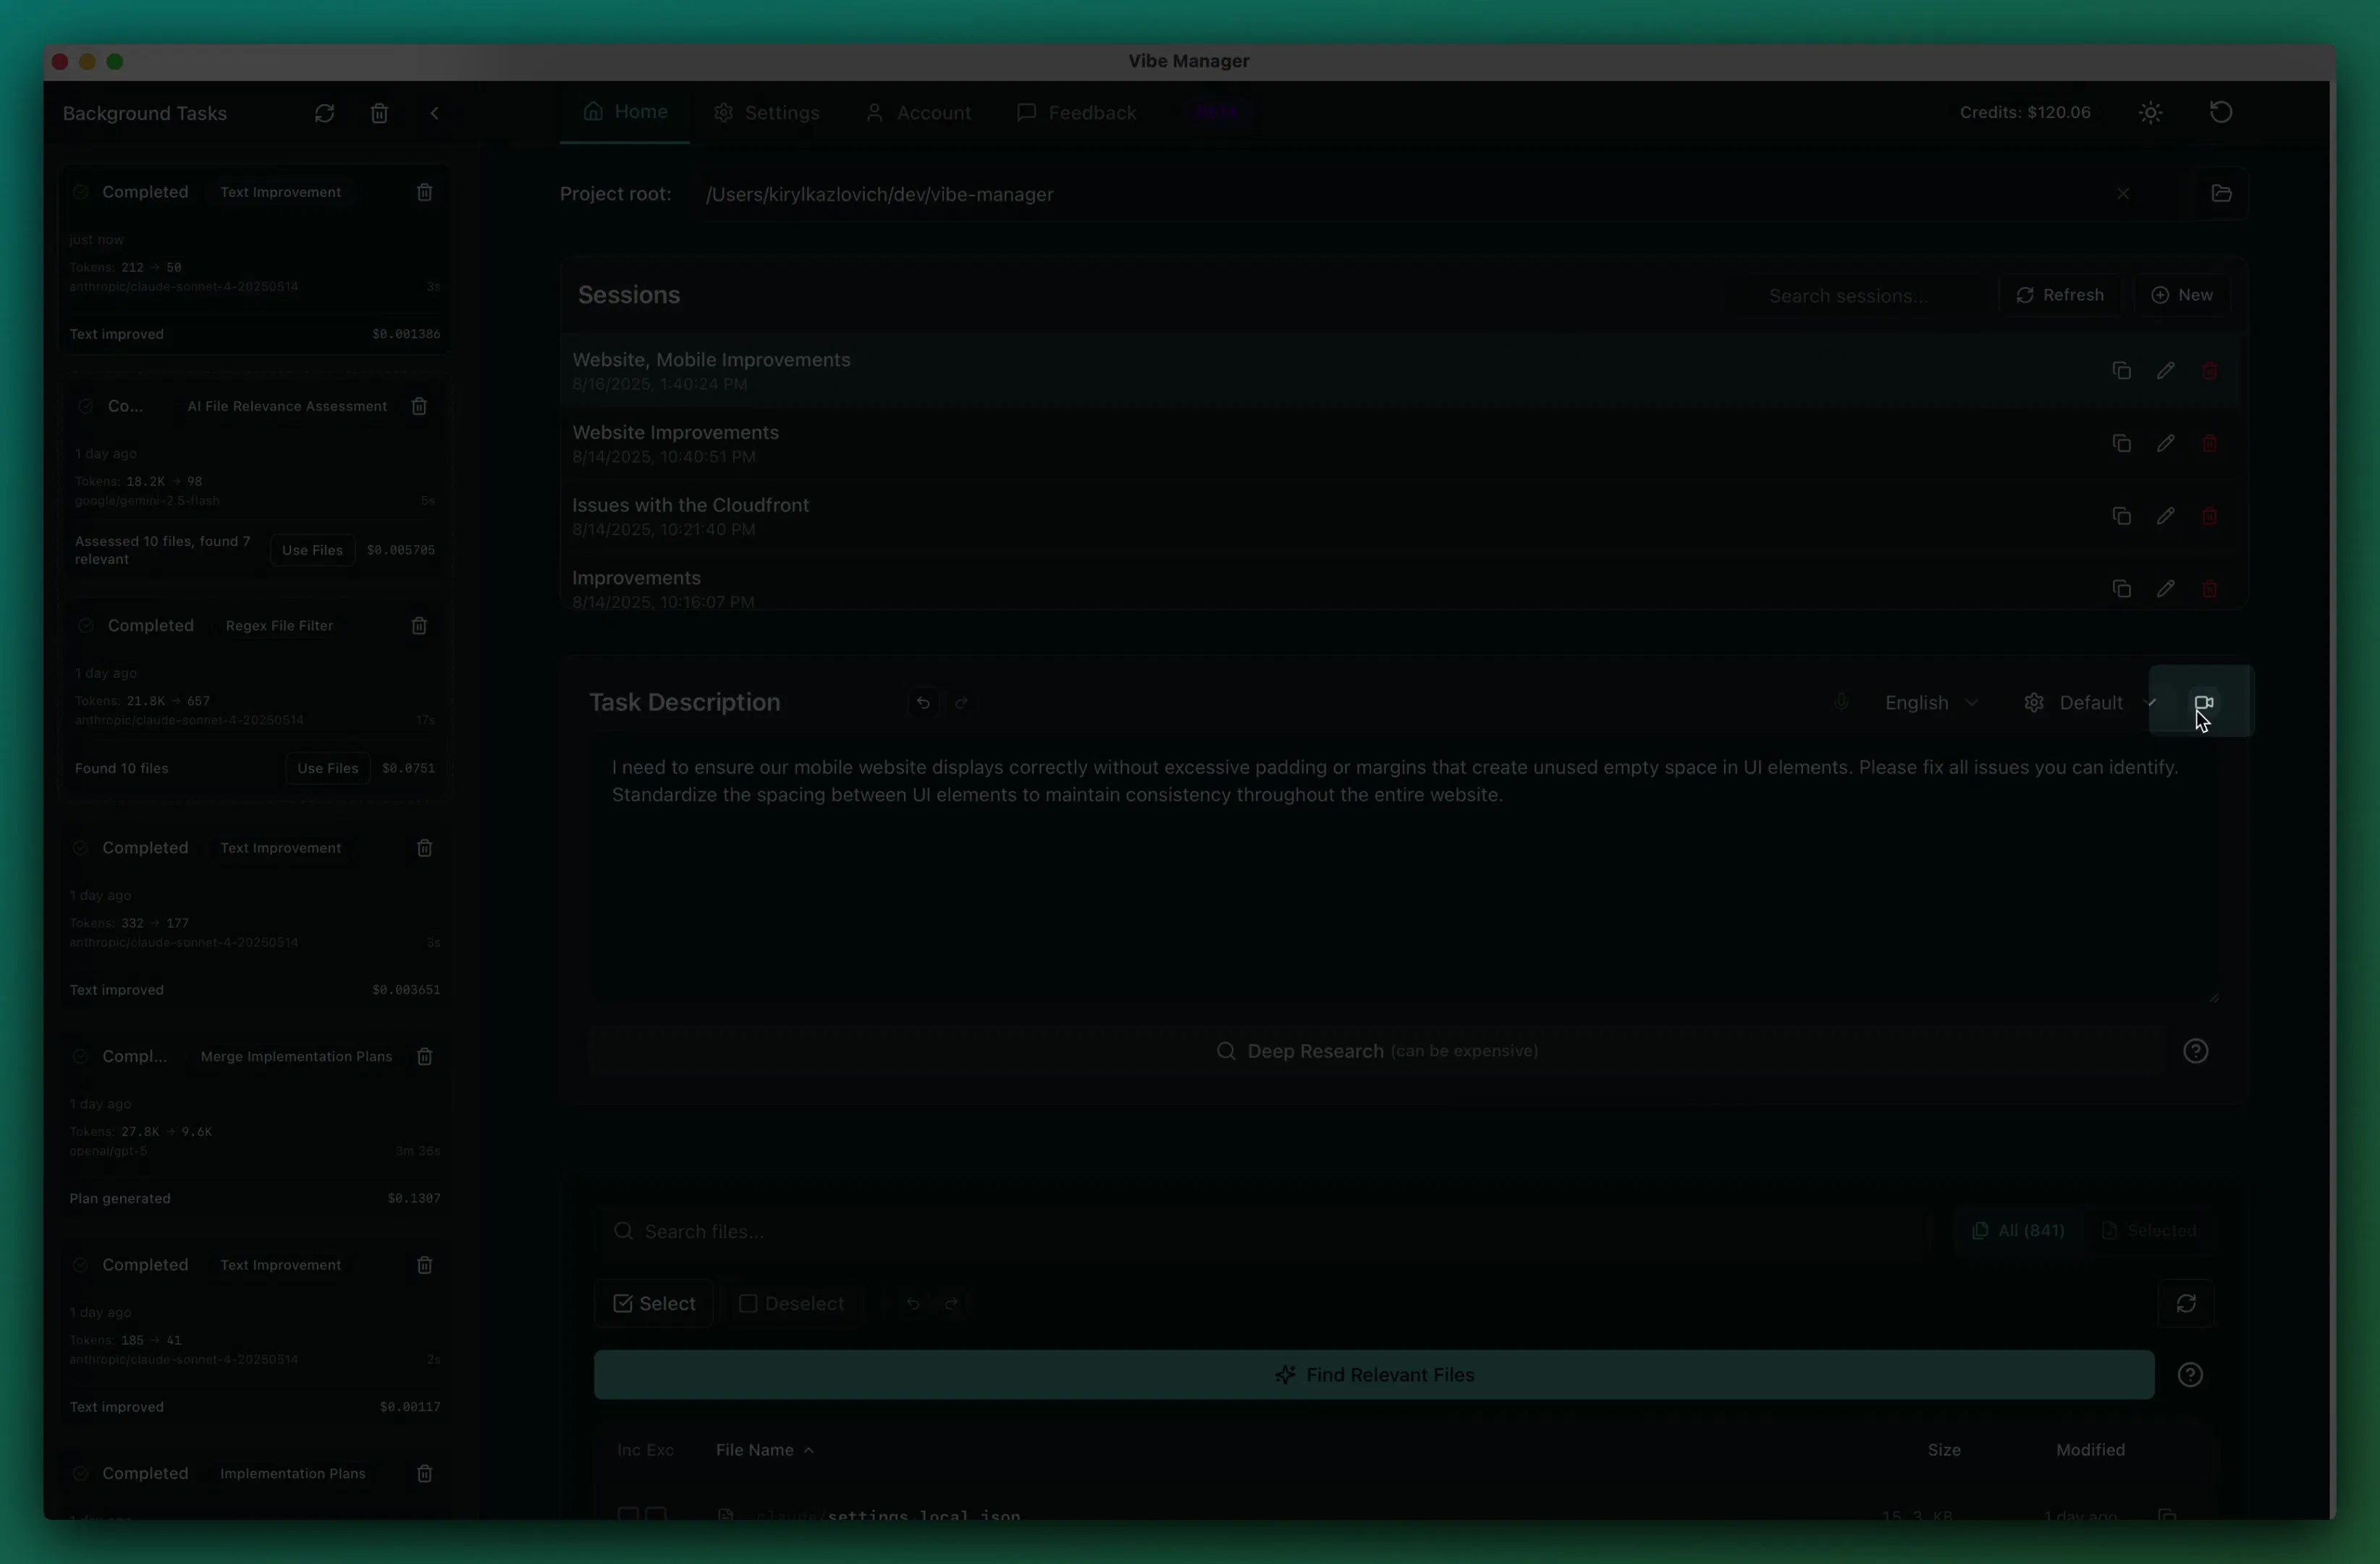Refresh the file list
2380x1564 pixels.
[2186, 1304]
